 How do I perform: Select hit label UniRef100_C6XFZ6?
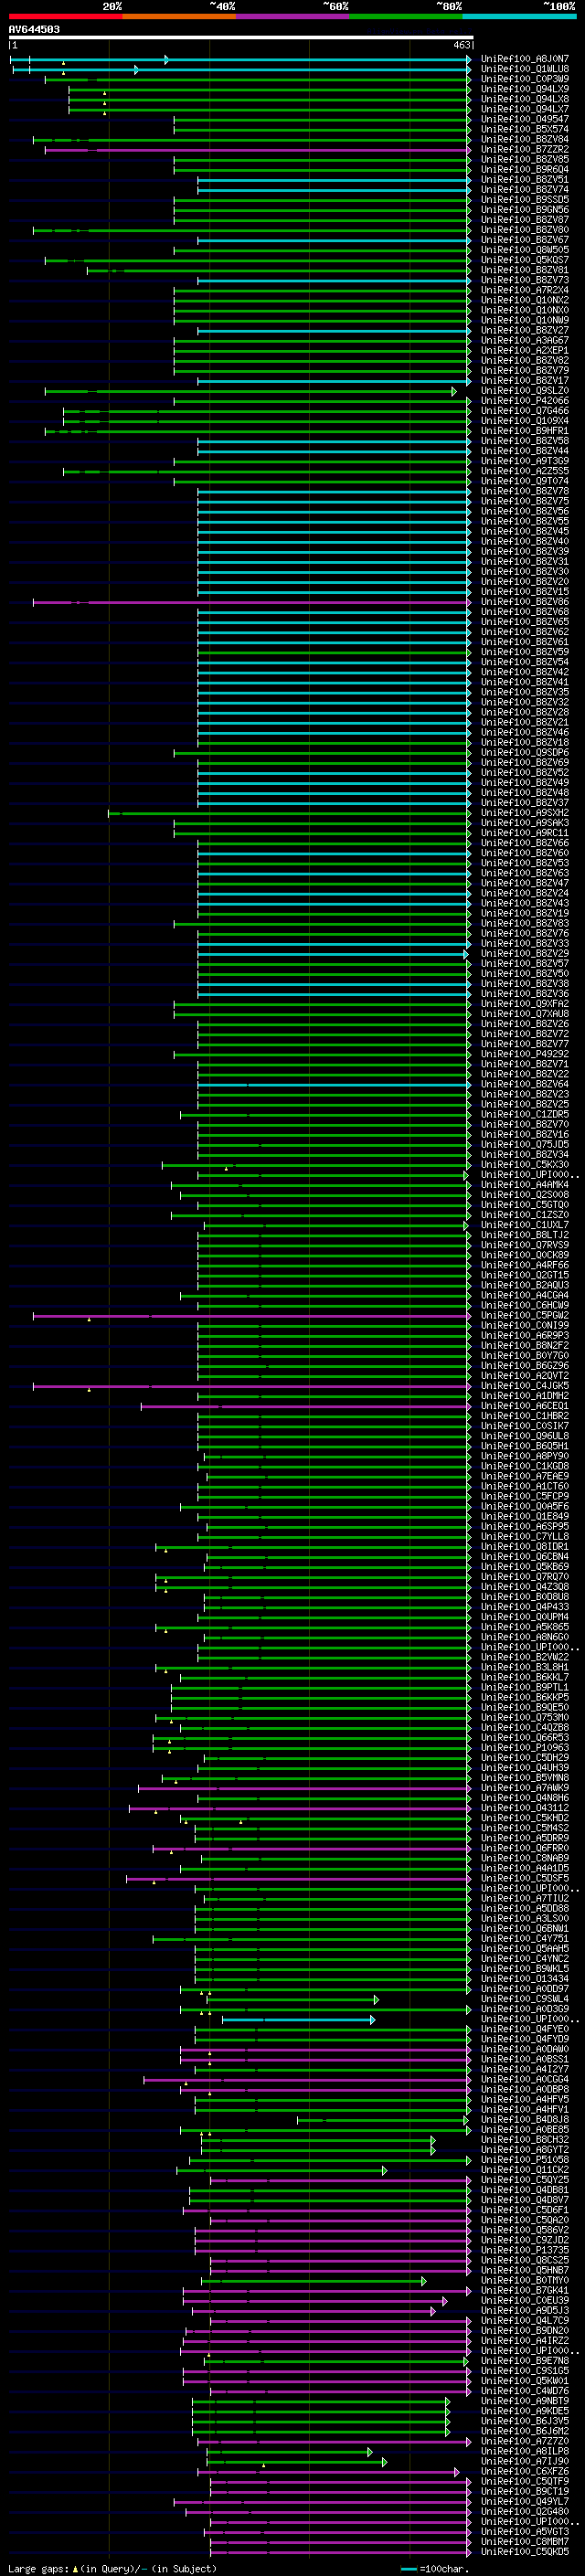point(525,2471)
